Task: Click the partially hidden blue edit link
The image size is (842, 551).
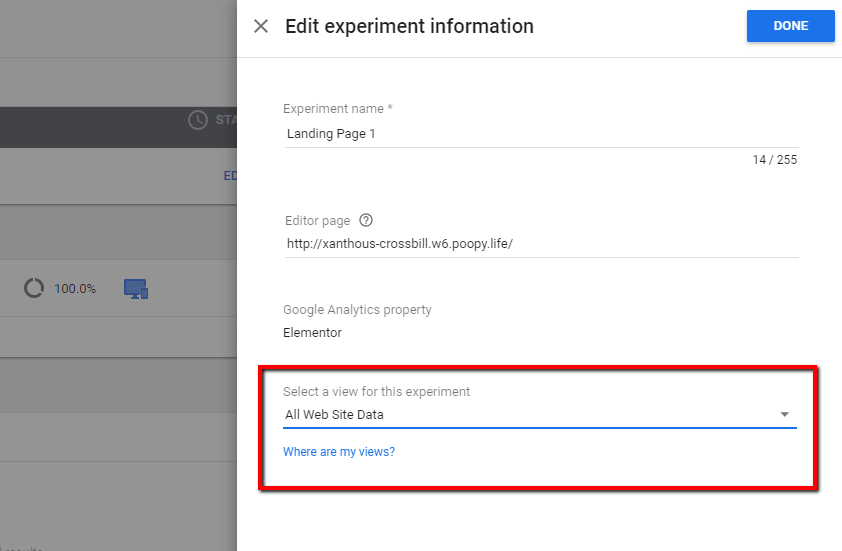Action: coord(229,176)
